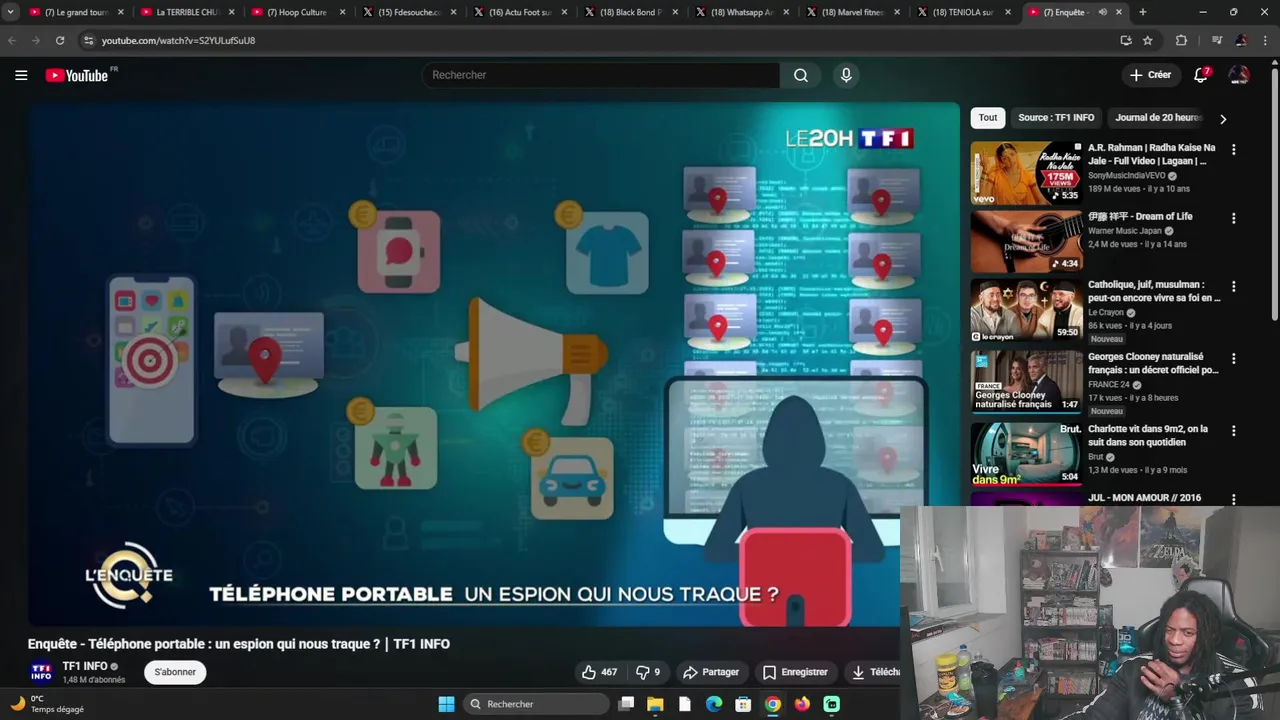Click the Partager button

[x=711, y=672]
